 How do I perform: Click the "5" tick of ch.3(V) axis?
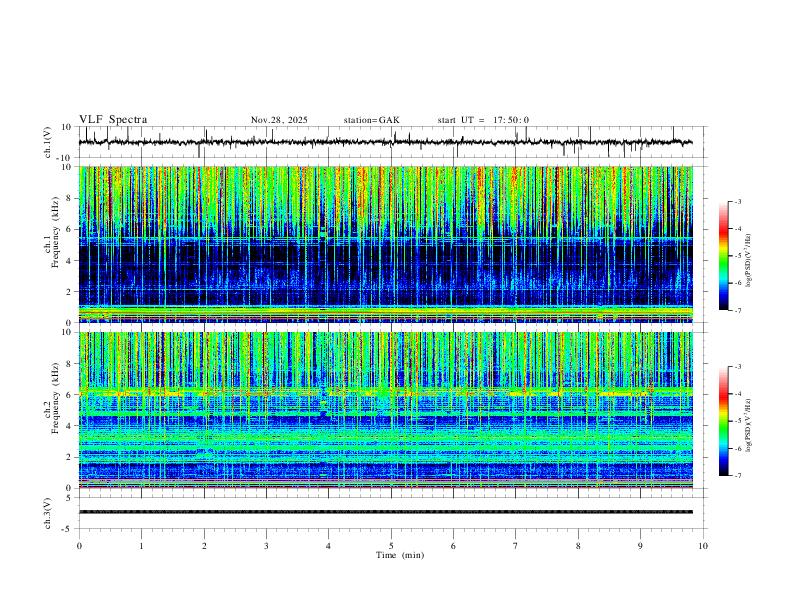click(x=69, y=497)
